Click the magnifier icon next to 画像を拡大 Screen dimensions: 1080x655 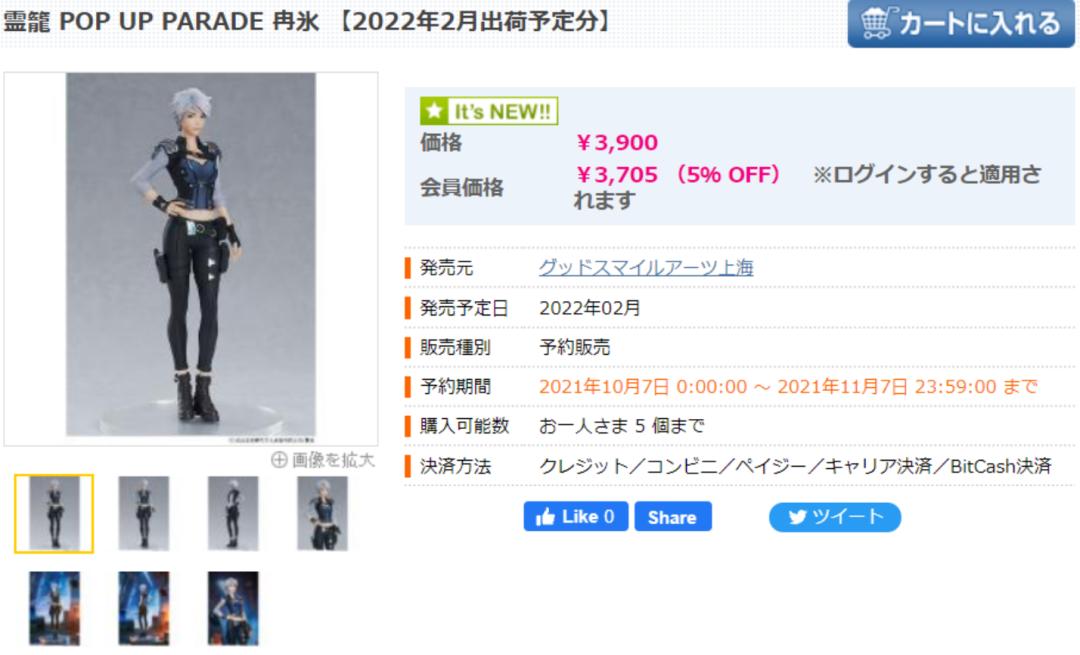279,459
